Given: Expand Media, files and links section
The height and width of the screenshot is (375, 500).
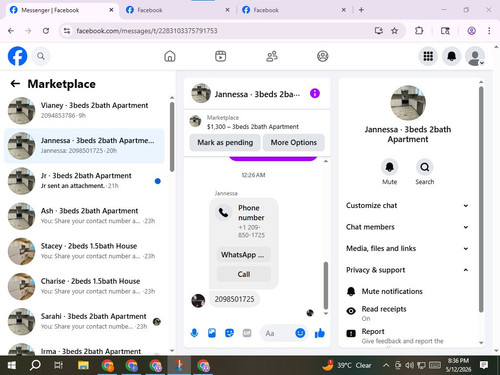Looking at the screenshot, I should [x=407, y=248].
